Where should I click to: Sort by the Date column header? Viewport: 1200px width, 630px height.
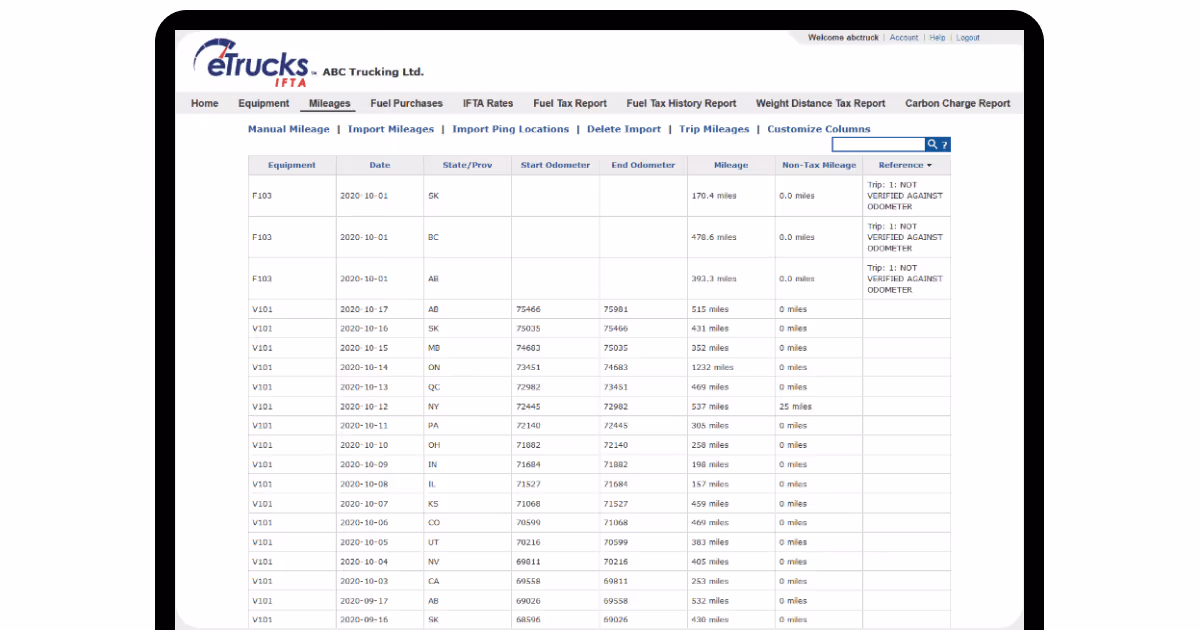(x=380, y=165)
